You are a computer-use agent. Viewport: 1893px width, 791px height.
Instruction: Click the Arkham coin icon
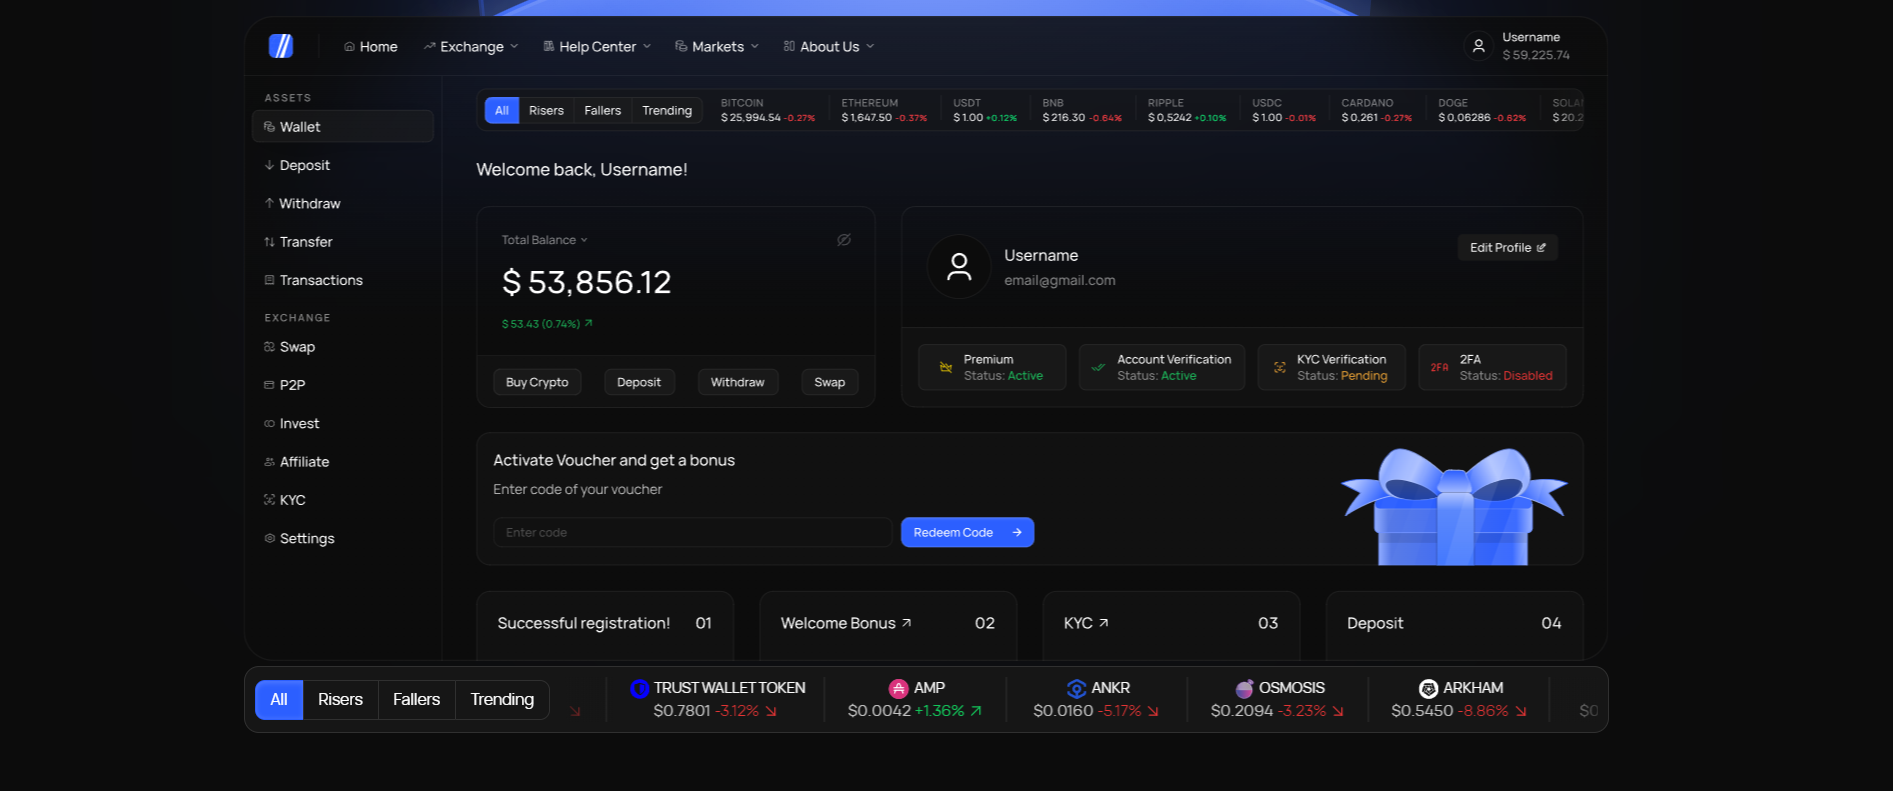[x=1428, y=688]
